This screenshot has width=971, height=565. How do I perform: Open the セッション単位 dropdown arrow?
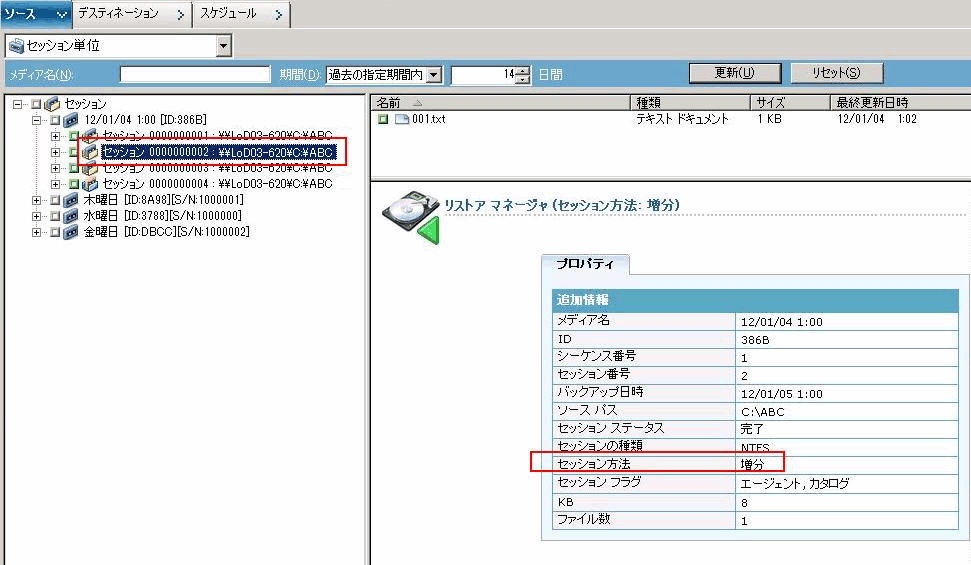tap(224, 46)
